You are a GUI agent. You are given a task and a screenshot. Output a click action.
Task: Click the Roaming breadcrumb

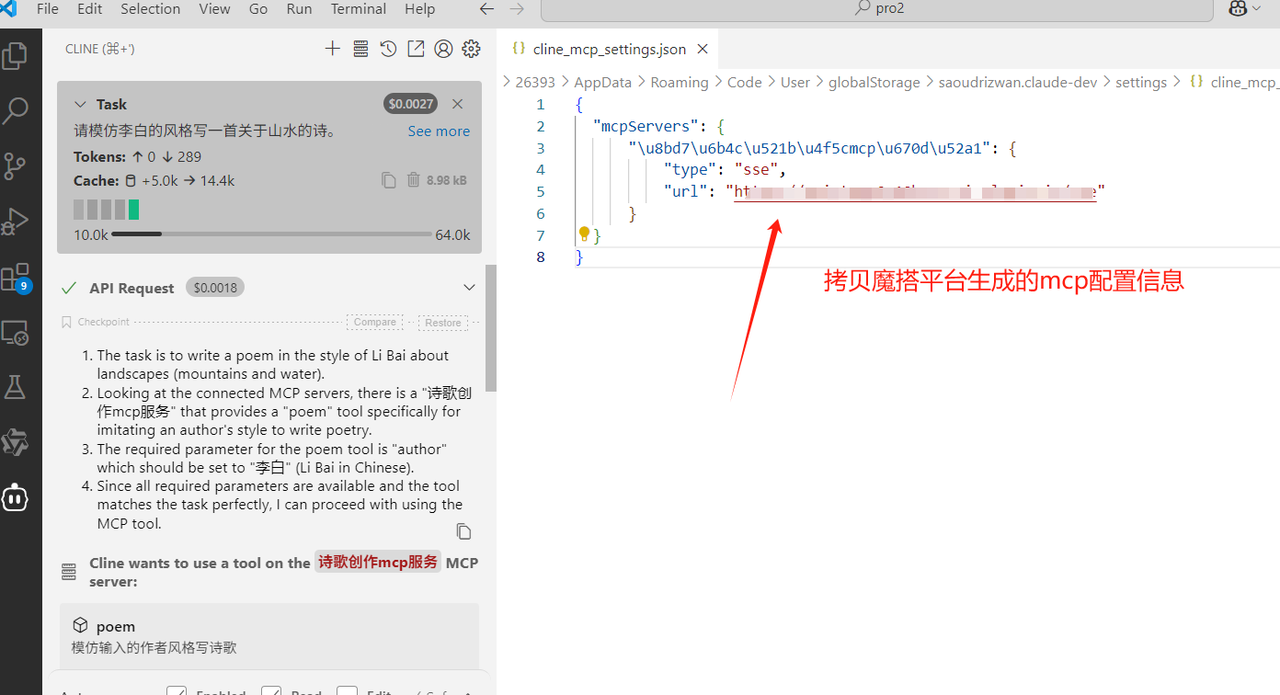click(x=679, y=82)
